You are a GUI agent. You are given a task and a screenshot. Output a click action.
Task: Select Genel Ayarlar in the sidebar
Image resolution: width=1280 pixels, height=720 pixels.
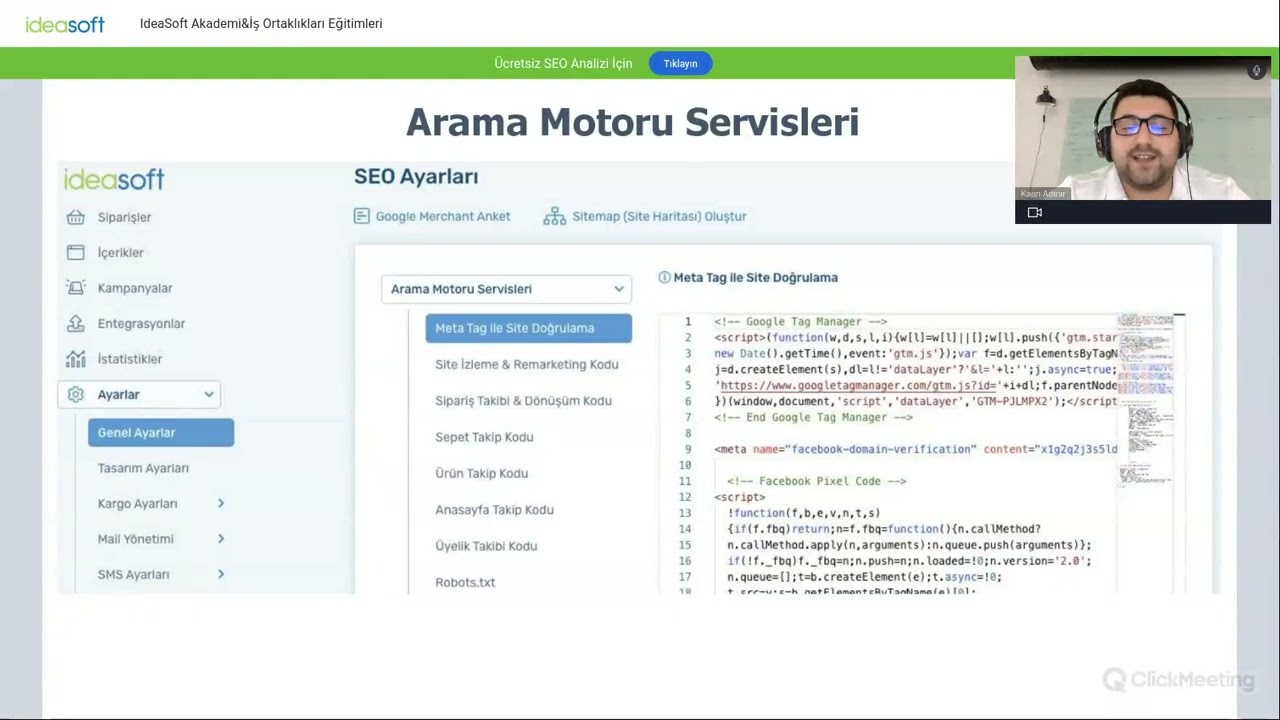pos(161,432)
